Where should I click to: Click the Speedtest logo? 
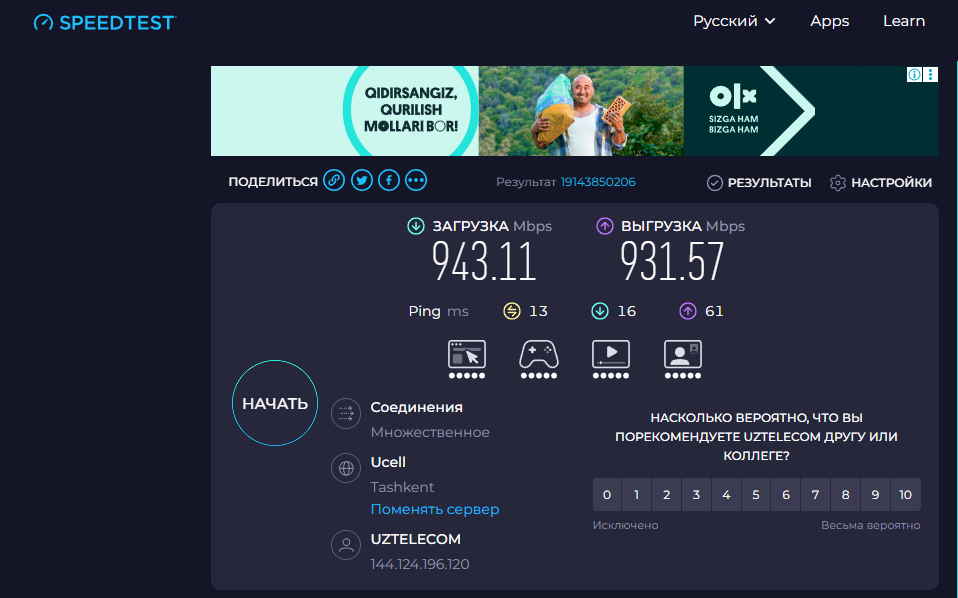pos(104,23)
